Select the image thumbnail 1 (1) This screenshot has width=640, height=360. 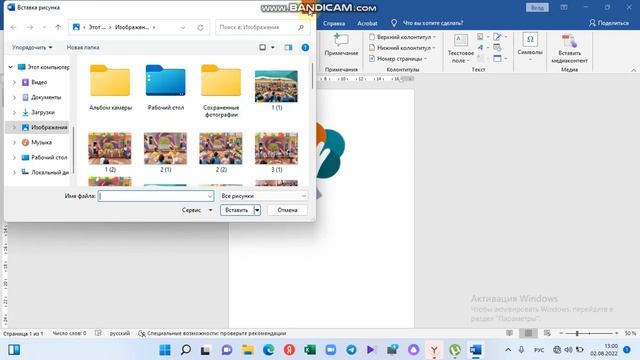[x=276, y=90]
